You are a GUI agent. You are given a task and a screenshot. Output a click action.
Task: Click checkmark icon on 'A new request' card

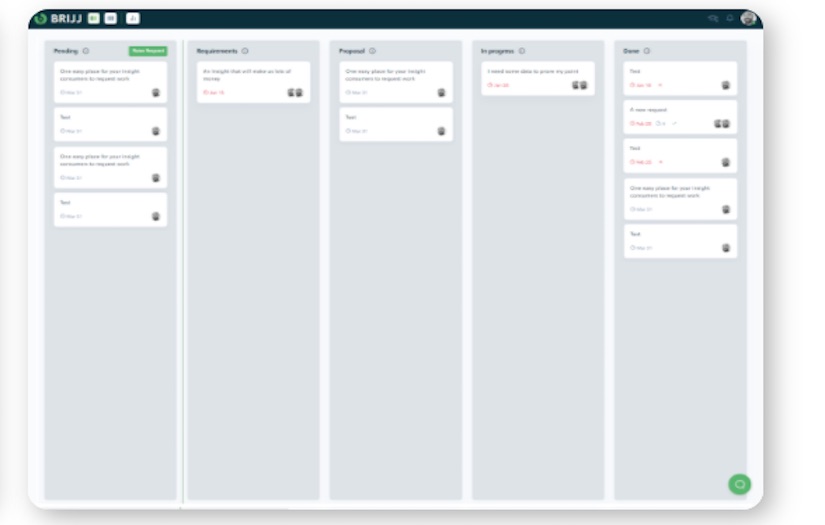pyautogui.click(x=675, y=124)
